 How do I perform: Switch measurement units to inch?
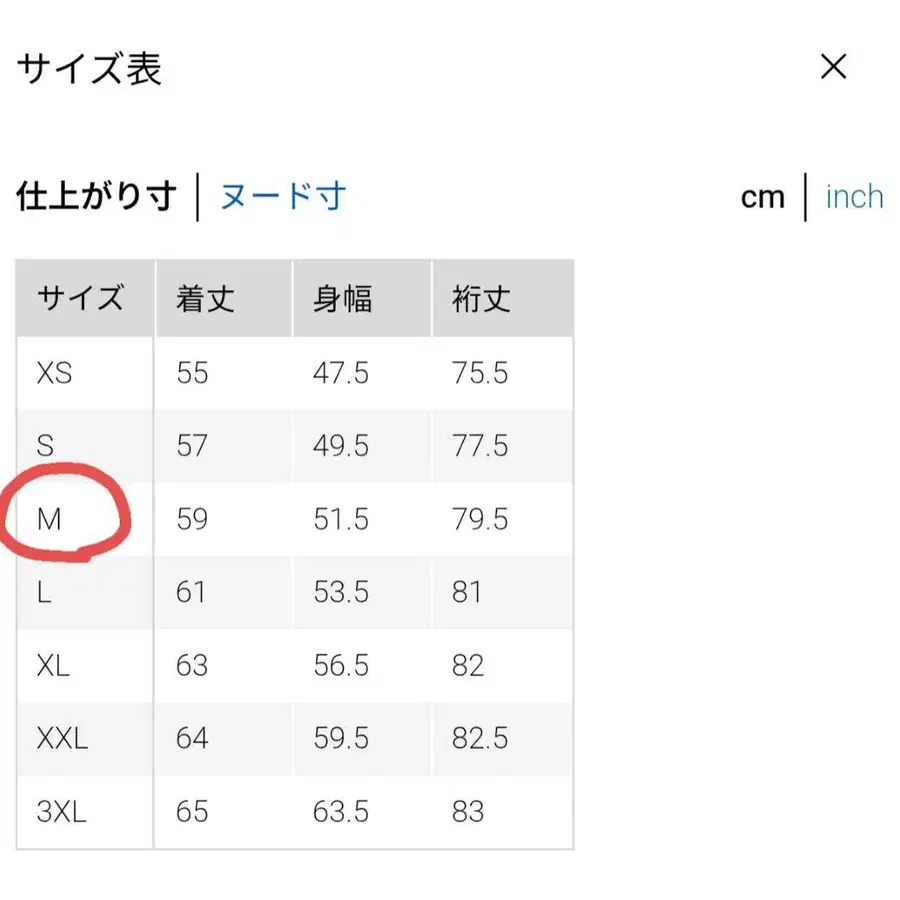[x=853, y=197]
